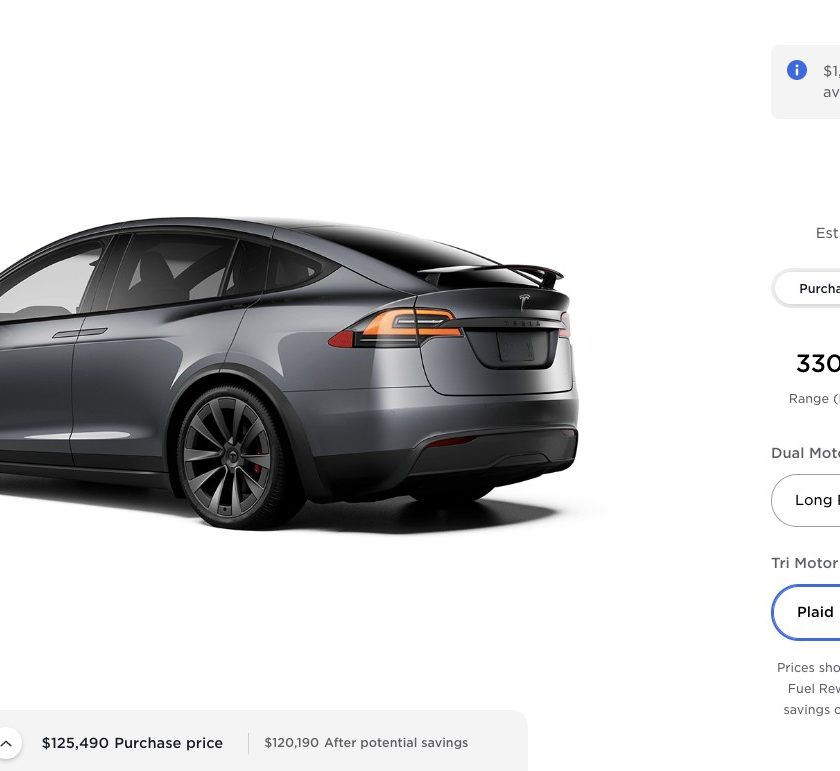Choose the Long Range trim option
The image size is (840, 771).
pyautogui.click(x=806, y=500)
